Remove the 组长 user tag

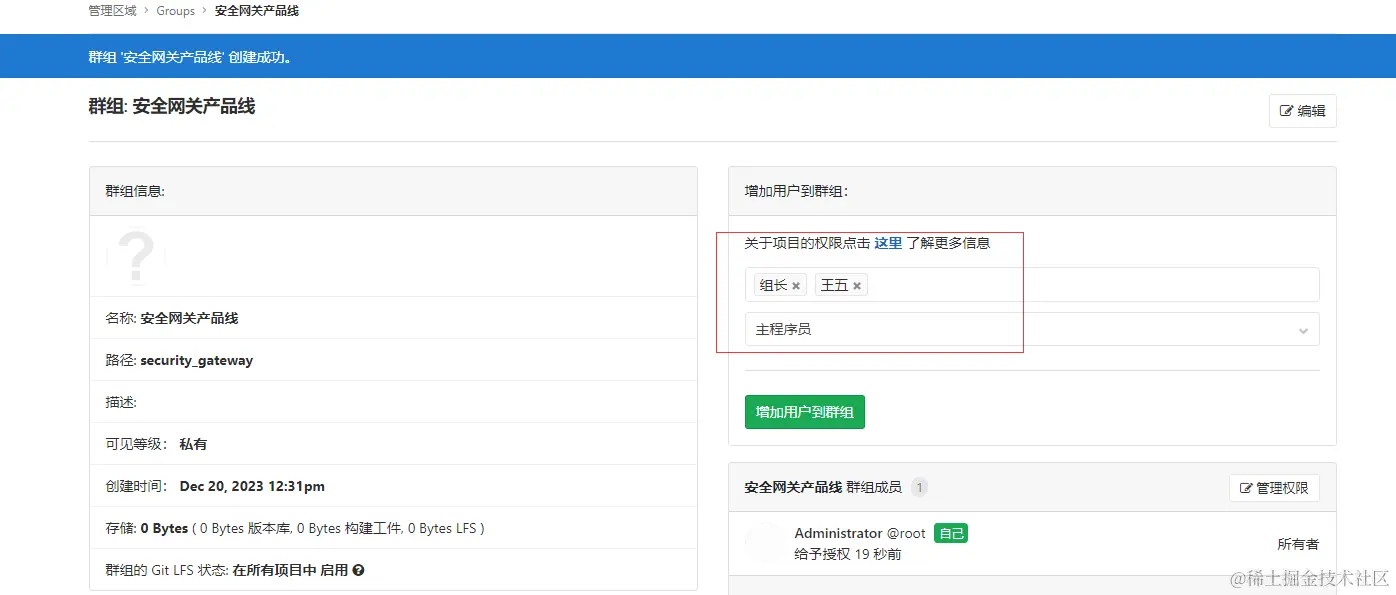(796, 286)
